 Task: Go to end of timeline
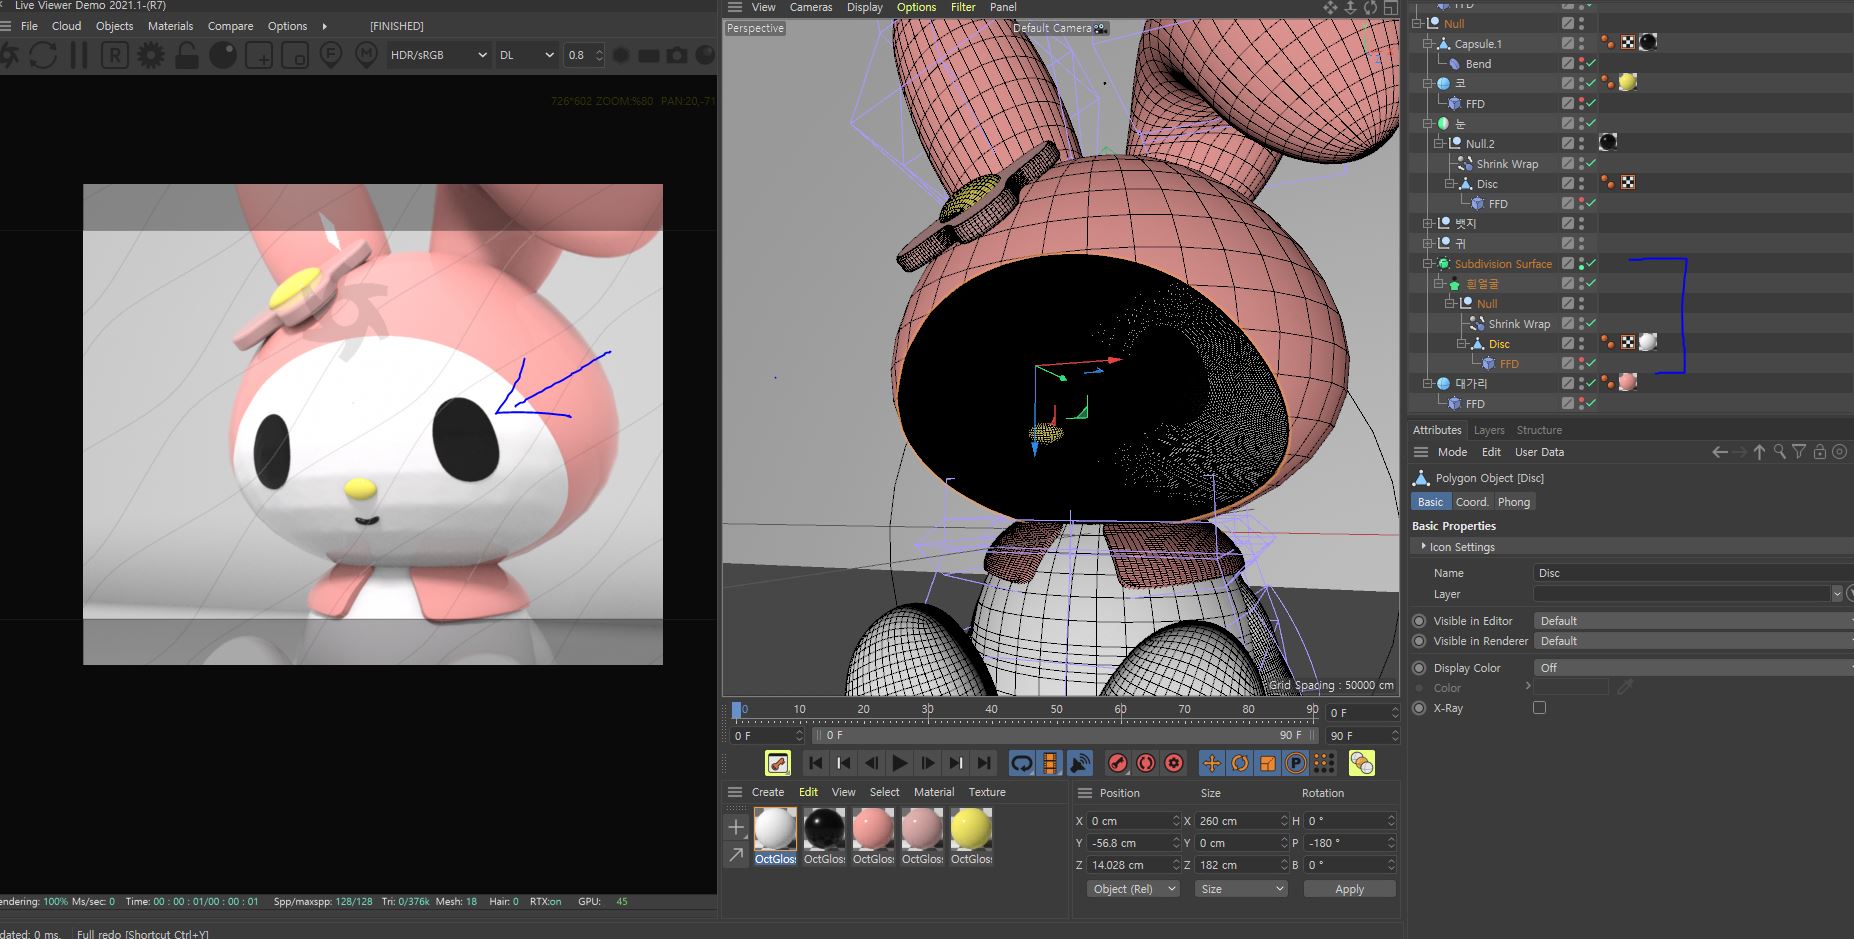tap(985, 763)
